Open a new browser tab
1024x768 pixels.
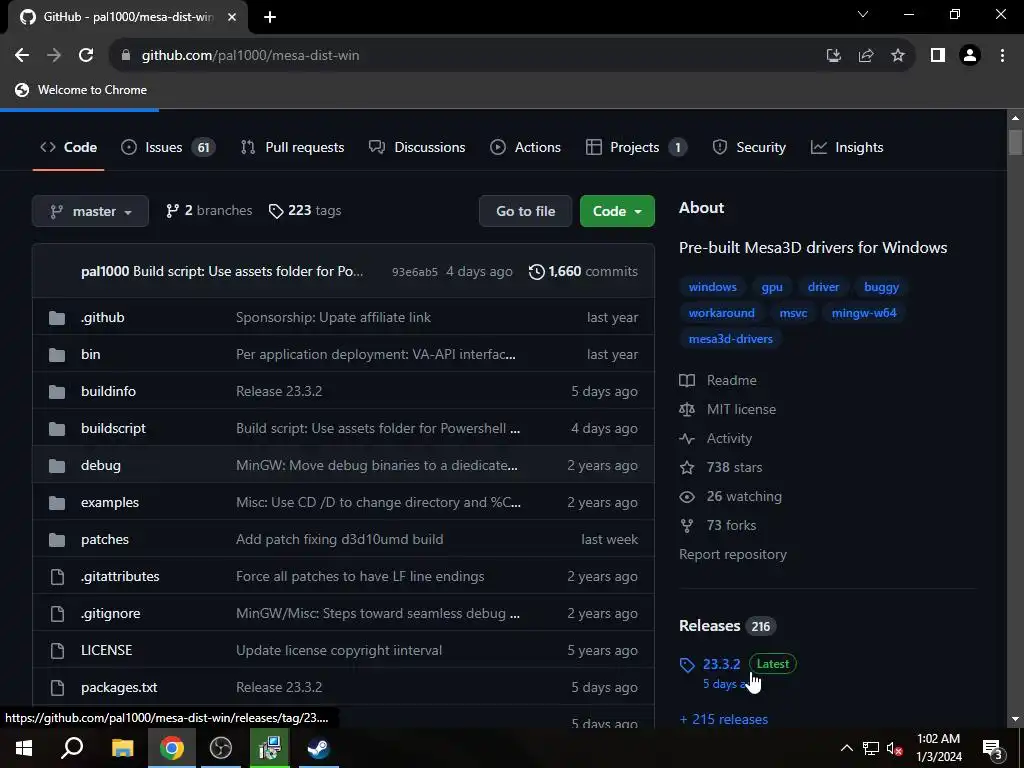[x=270, y=17]
